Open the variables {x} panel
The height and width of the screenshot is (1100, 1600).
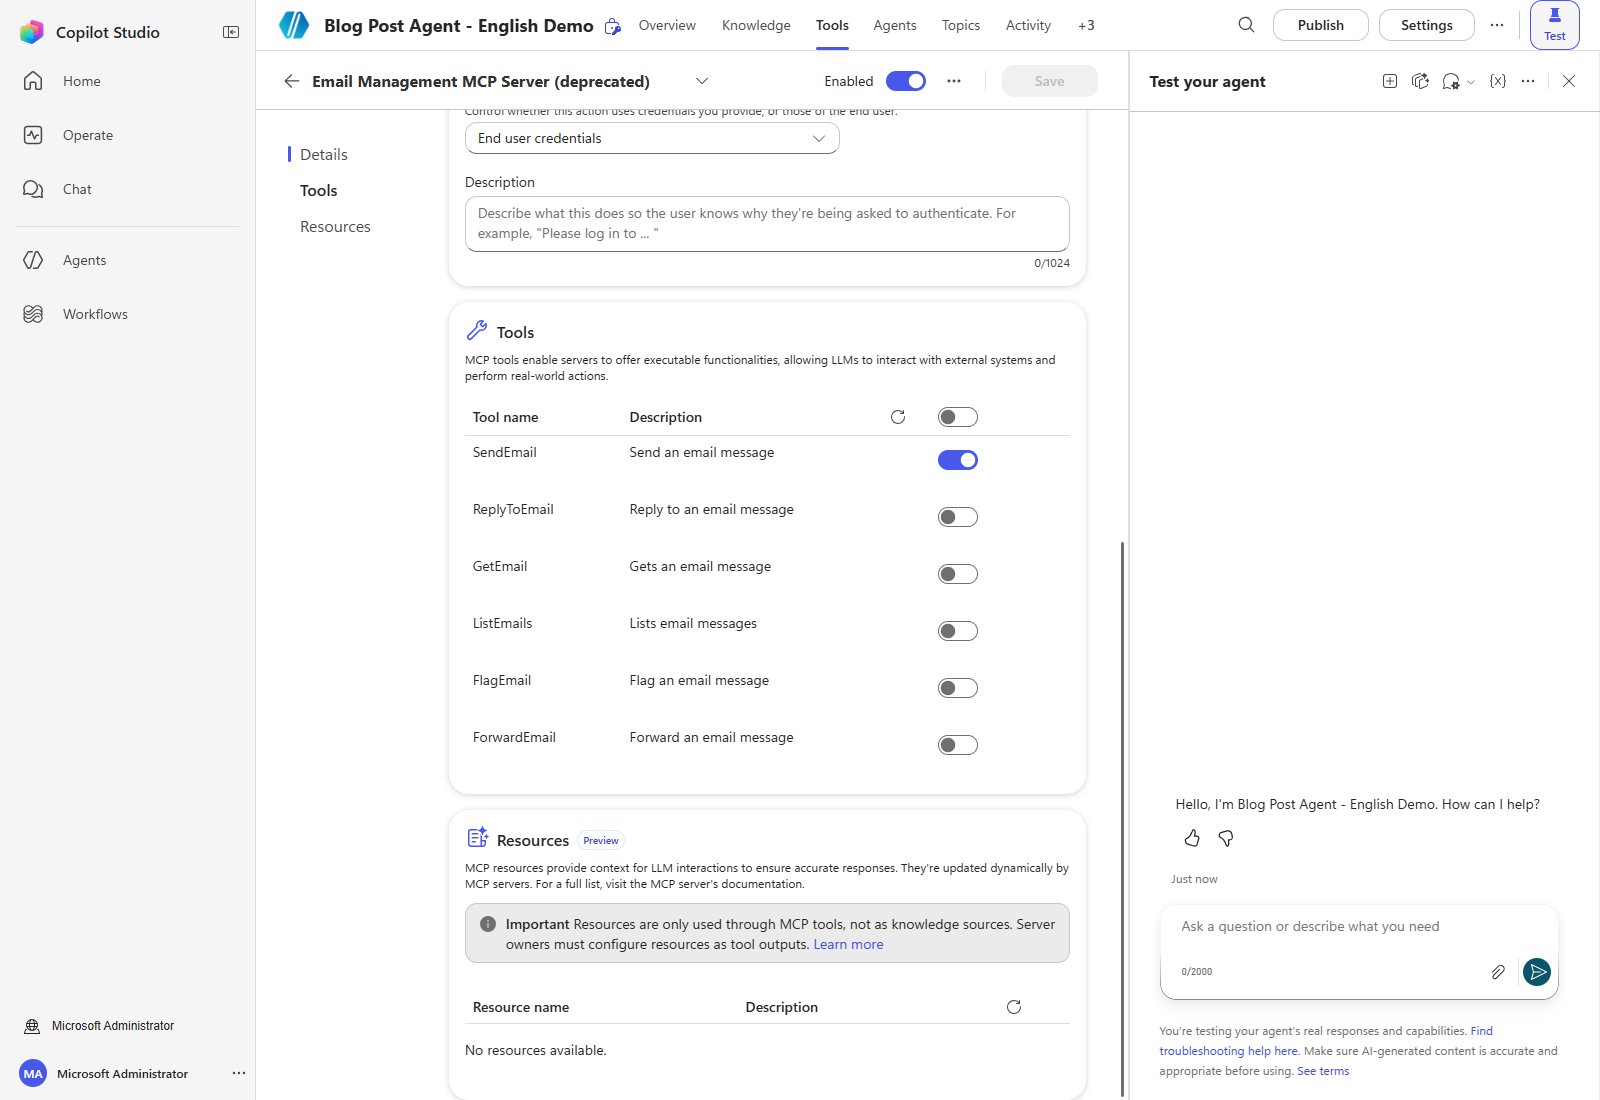(x=1498, y=81)
